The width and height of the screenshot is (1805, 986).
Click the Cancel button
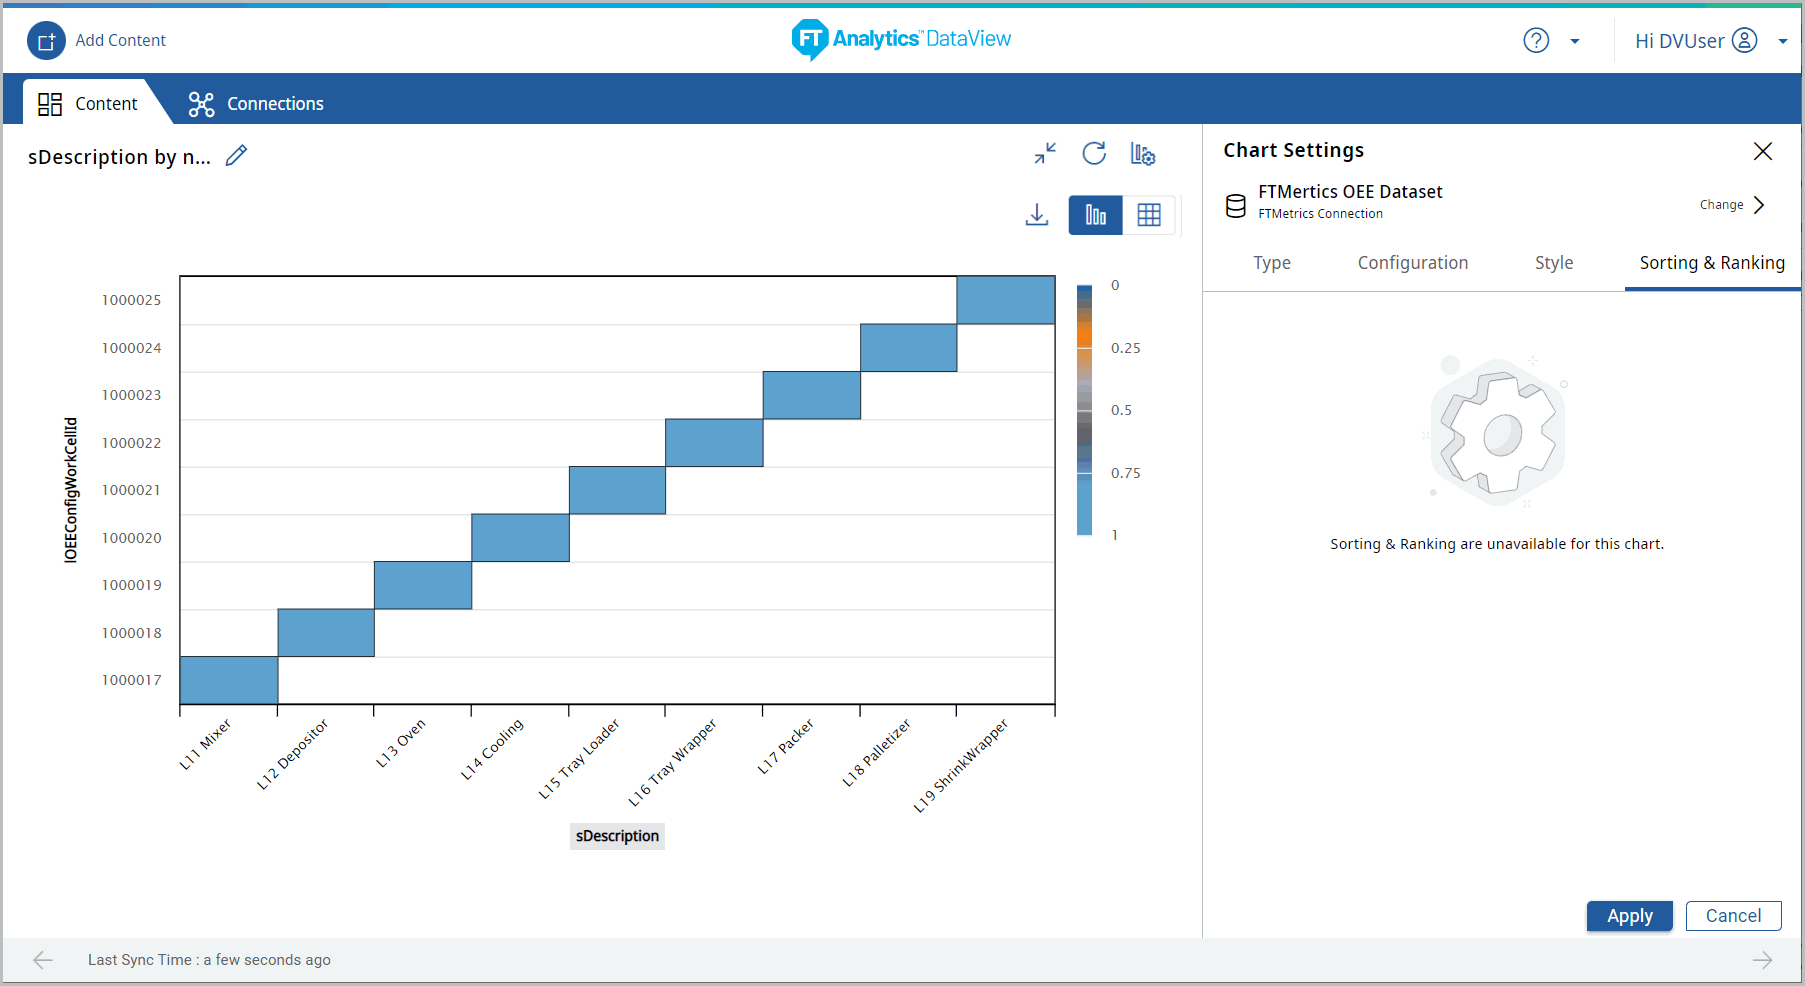click(1733, 916)
